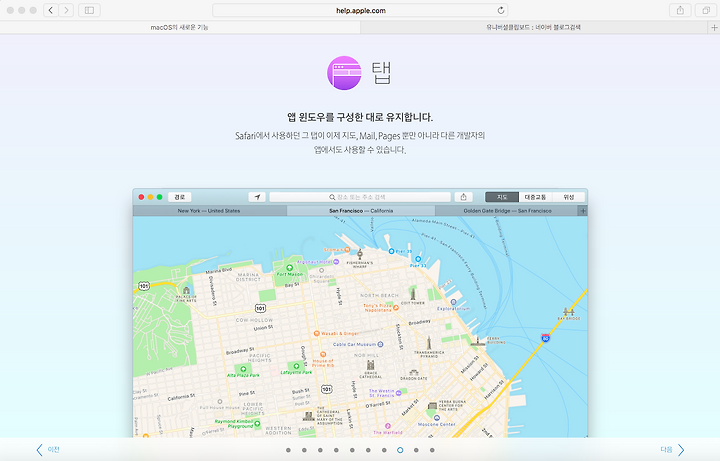720x461 pixels.
Task: Click the Tony's Pizza Napoletana marker
Action: 396,308
